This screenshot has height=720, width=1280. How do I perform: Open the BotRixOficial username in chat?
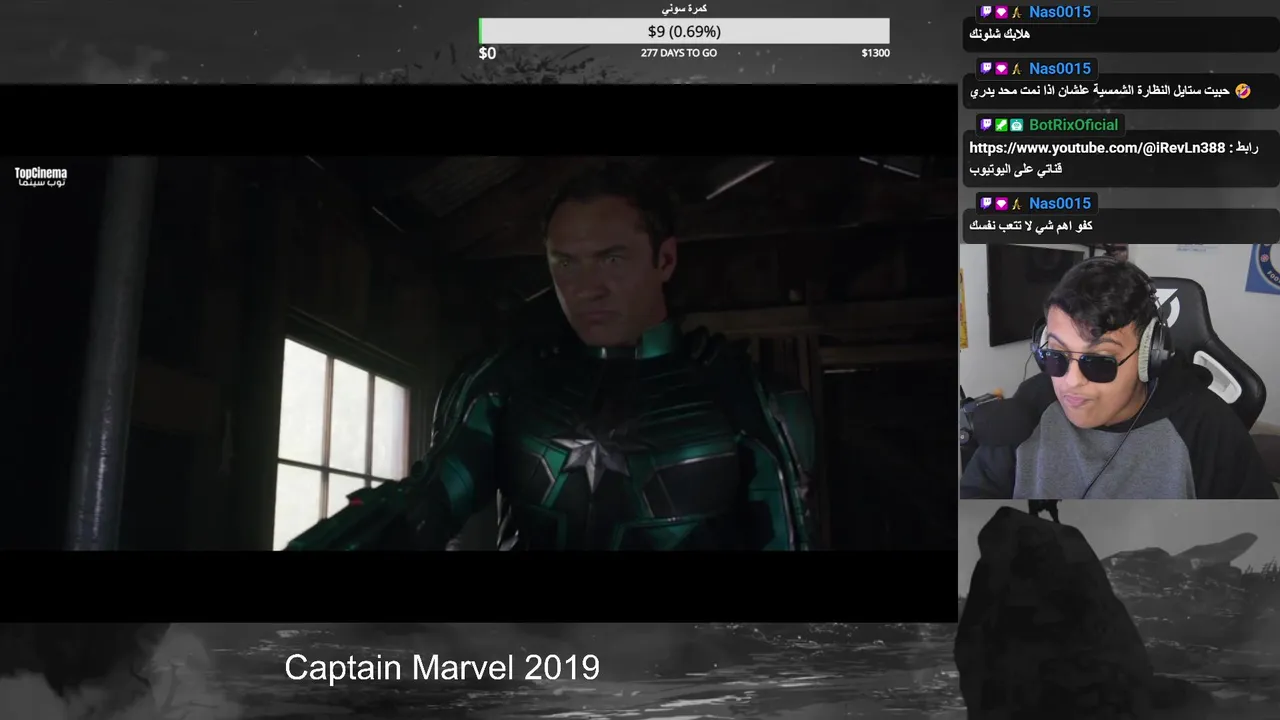coord(1074,125)
